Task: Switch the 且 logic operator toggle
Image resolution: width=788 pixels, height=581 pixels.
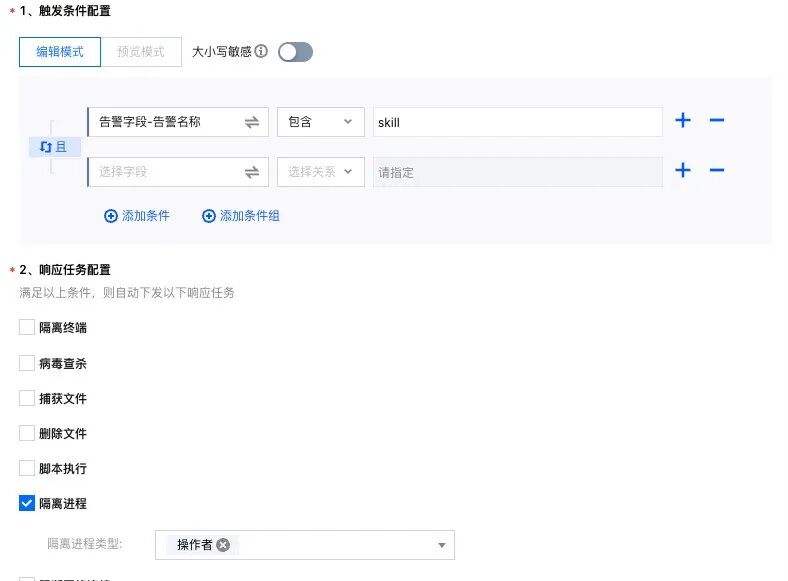Action: [x=54, y=147]
